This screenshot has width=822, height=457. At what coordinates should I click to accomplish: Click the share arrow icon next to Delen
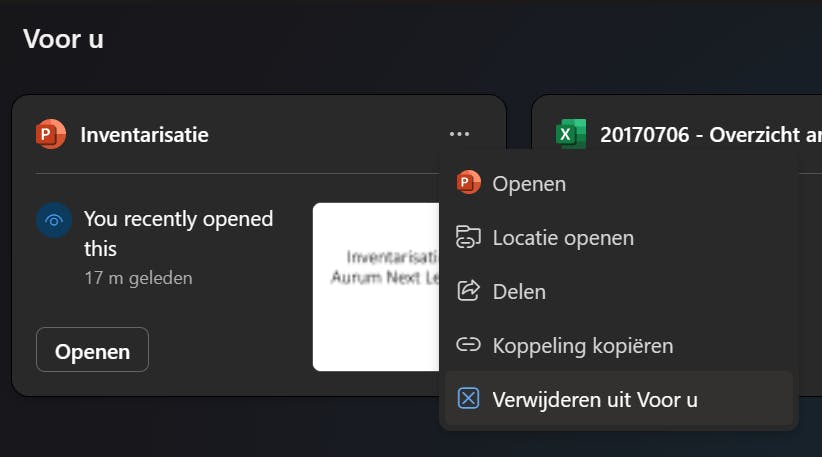pyautogui.click(x=468, y=291)
